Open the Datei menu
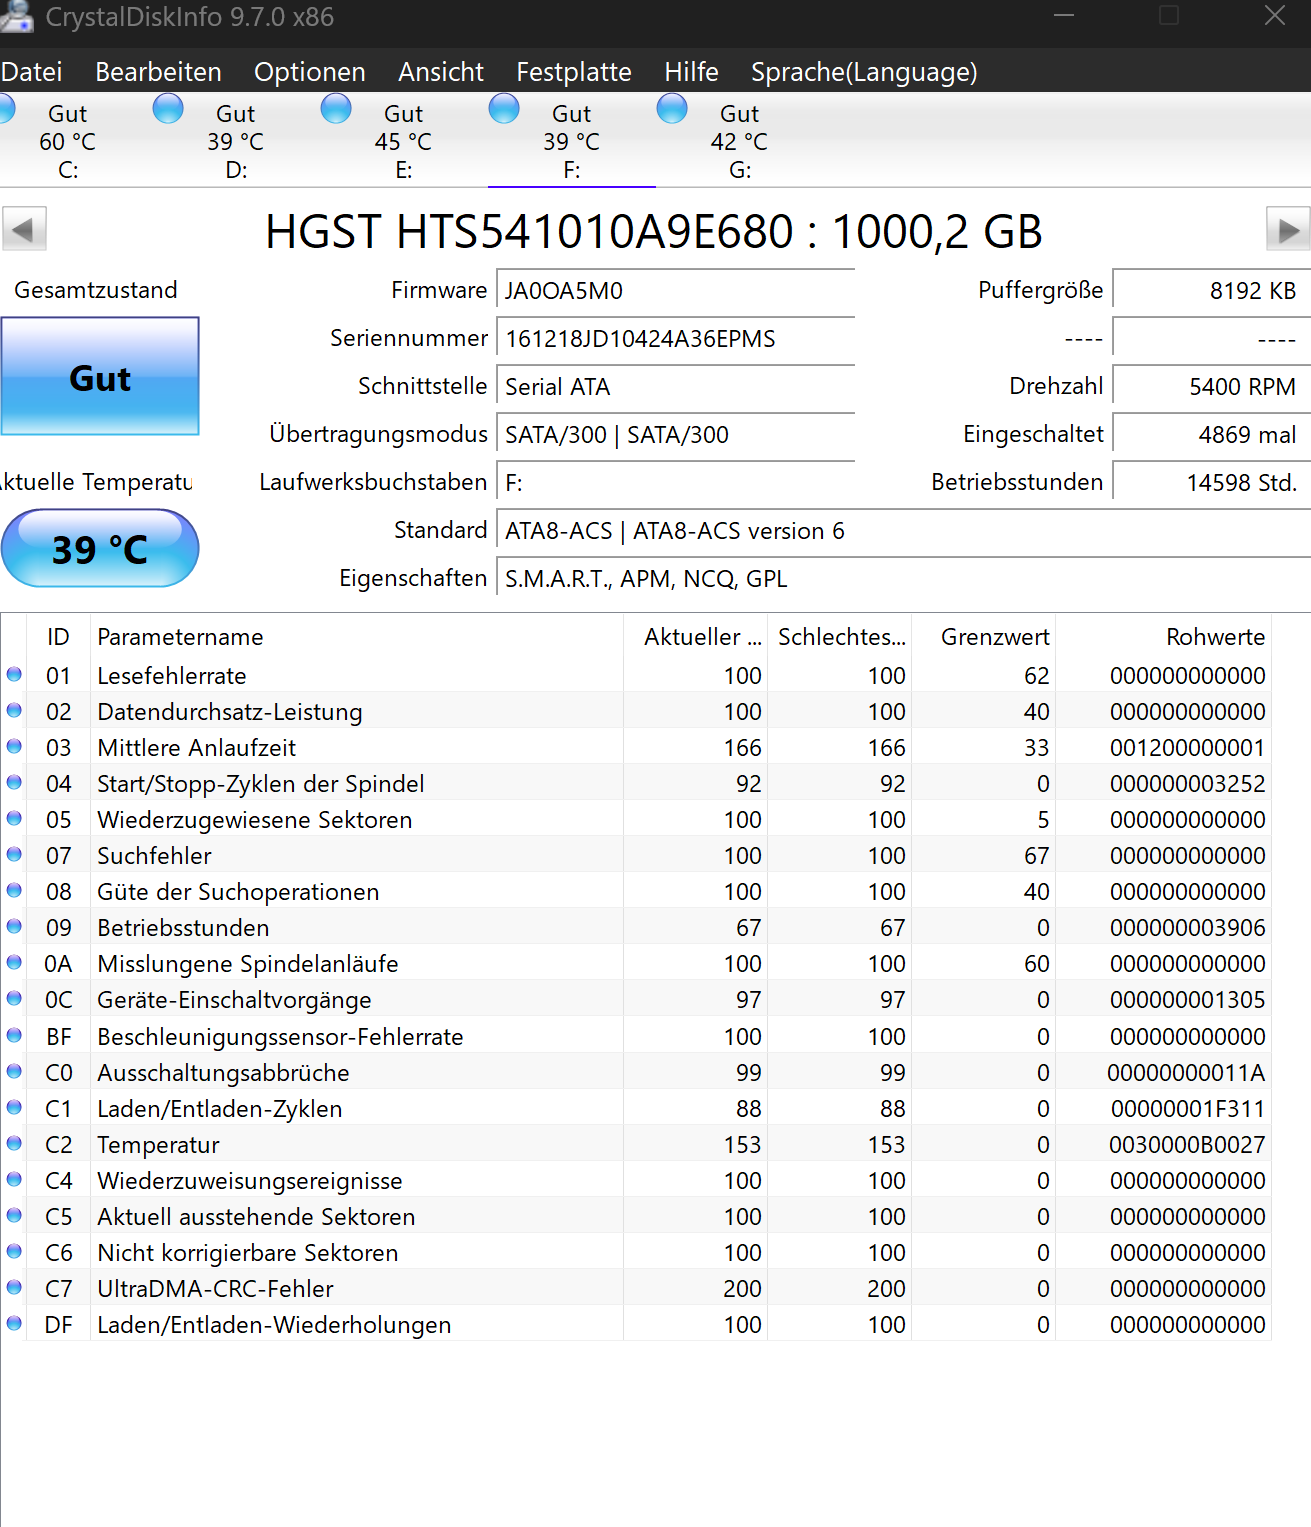Viewport: 1311px width, 1527px height. pyautogui.click(x=31, y=72)
